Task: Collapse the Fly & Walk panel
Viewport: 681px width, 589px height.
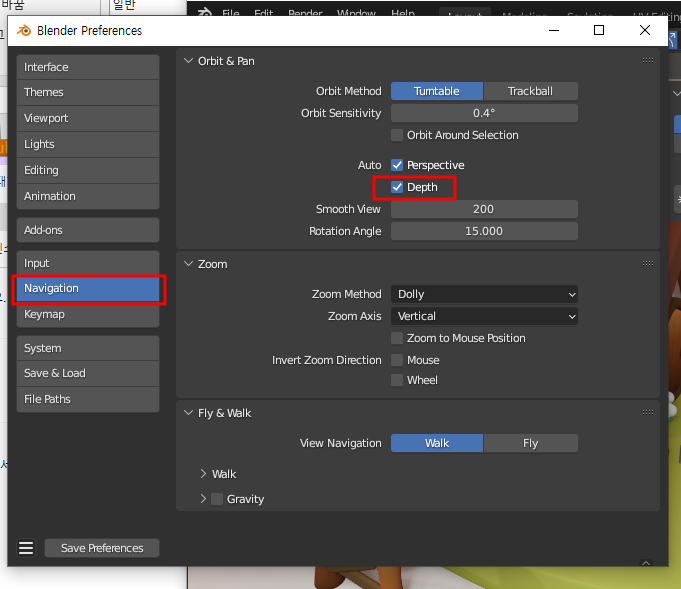Action: 188,413
